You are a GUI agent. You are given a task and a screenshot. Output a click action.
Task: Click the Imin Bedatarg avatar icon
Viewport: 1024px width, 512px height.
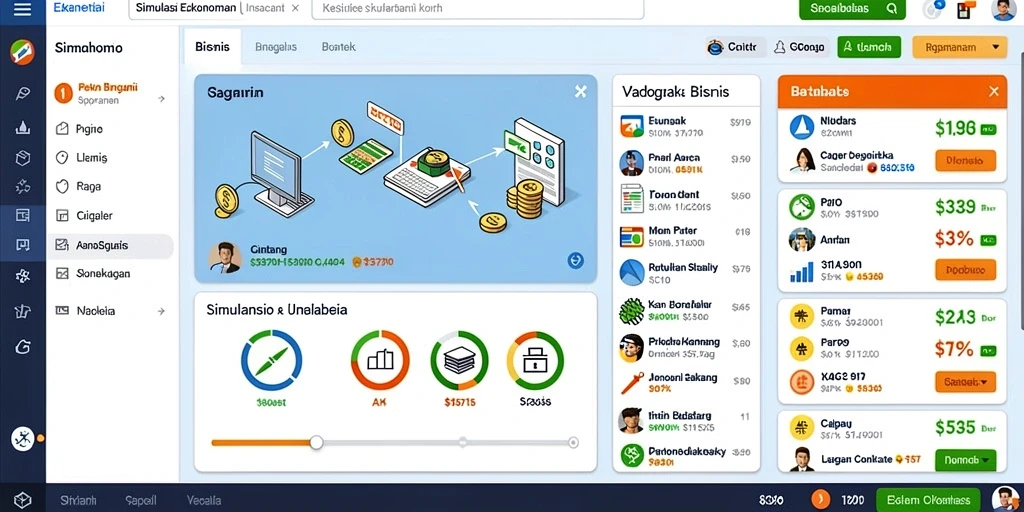632,421
